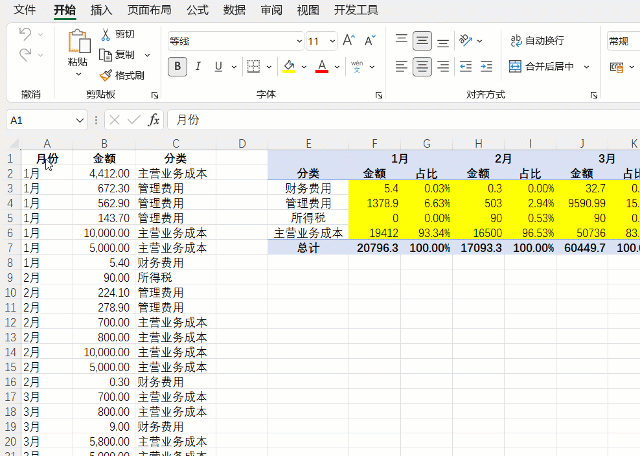Viewport: 640px width, 456px height.
Task: Expand the font size dropdown
Action: 331,42
